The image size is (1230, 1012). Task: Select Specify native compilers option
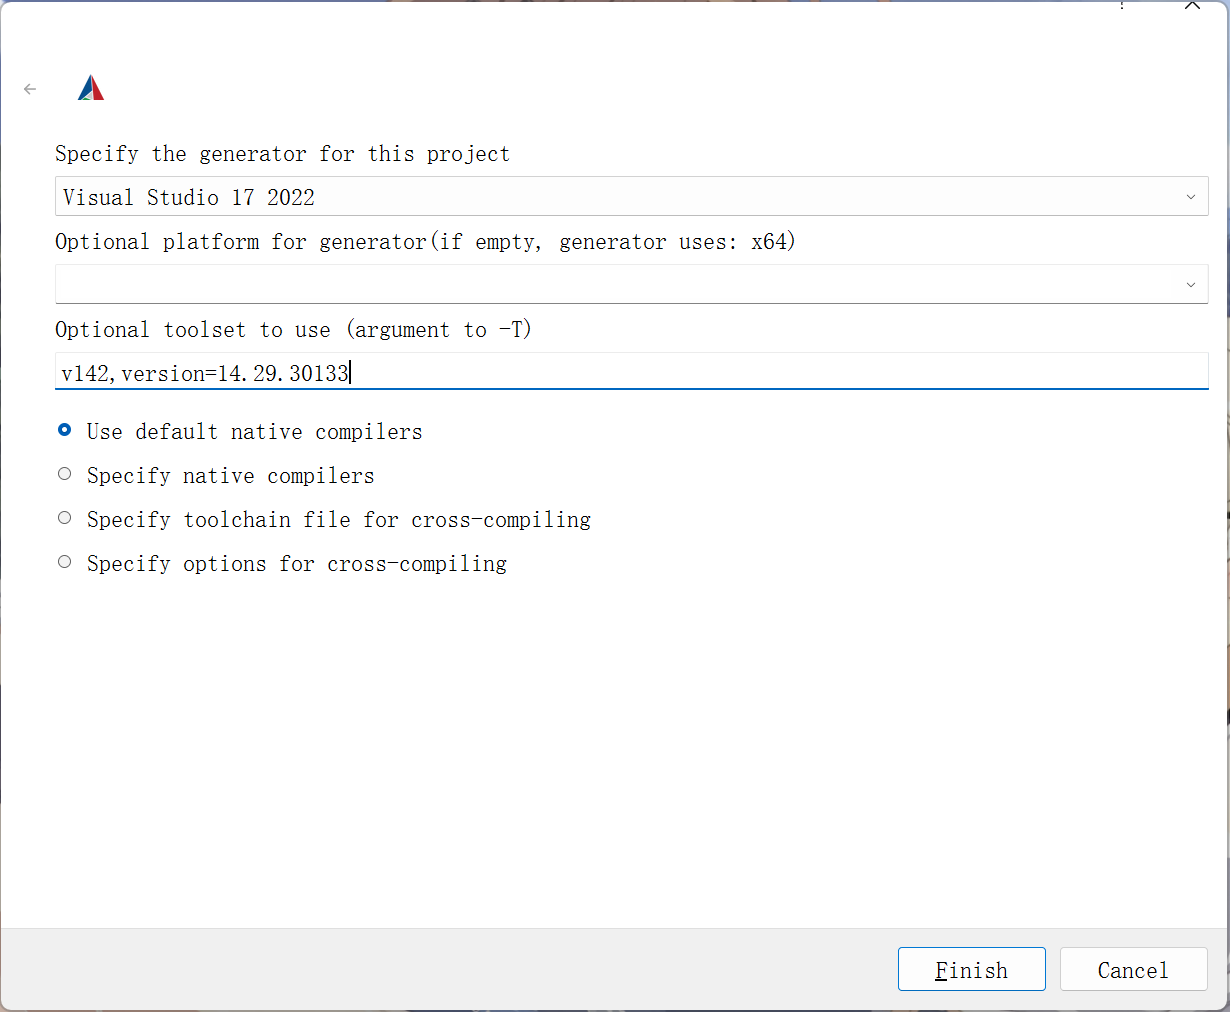click(x=65, y=475)
